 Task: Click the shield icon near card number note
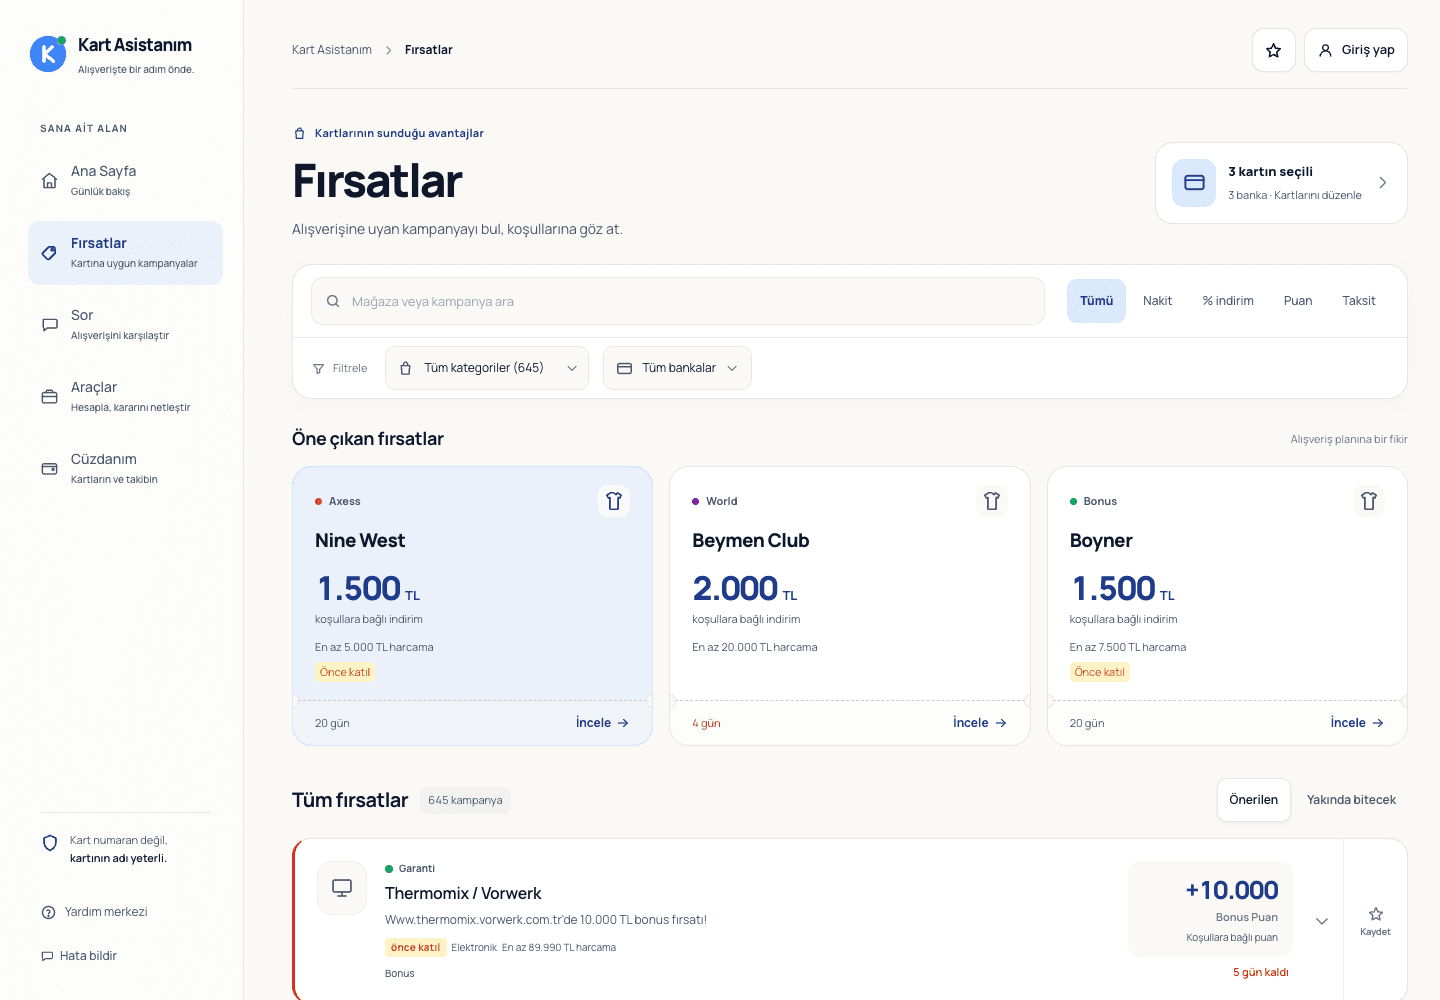50,843
